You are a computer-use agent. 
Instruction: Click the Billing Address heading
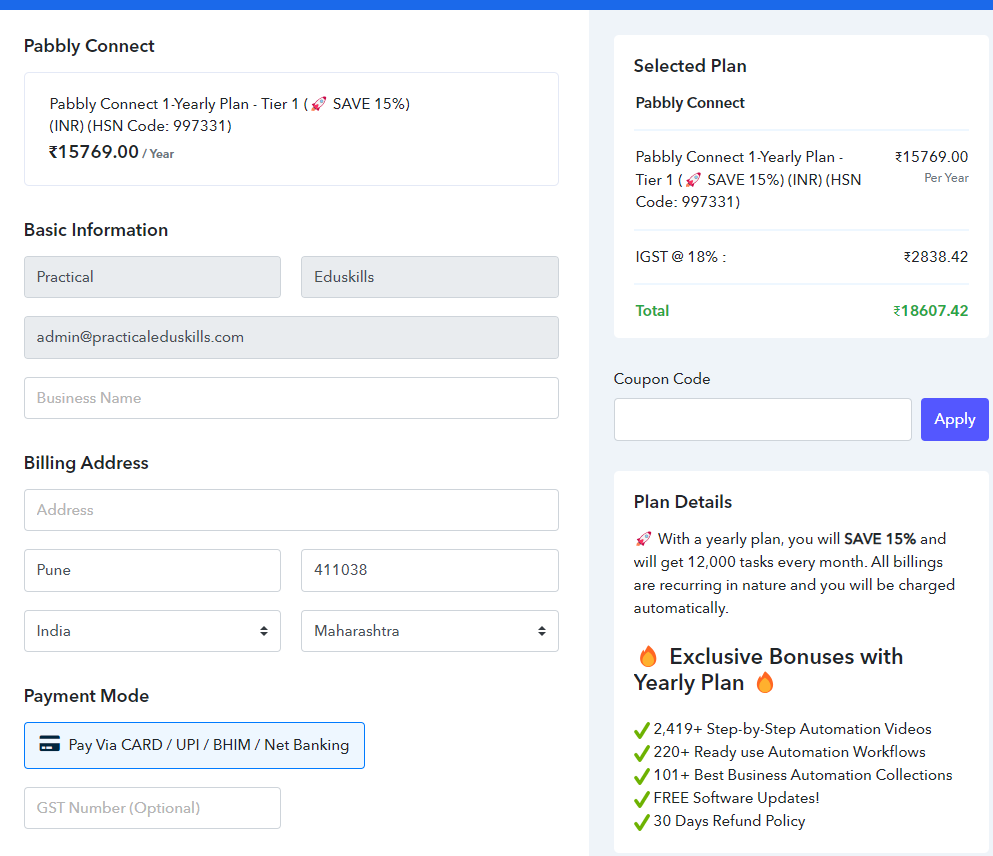pyautogui.click(x=86, y=463)
